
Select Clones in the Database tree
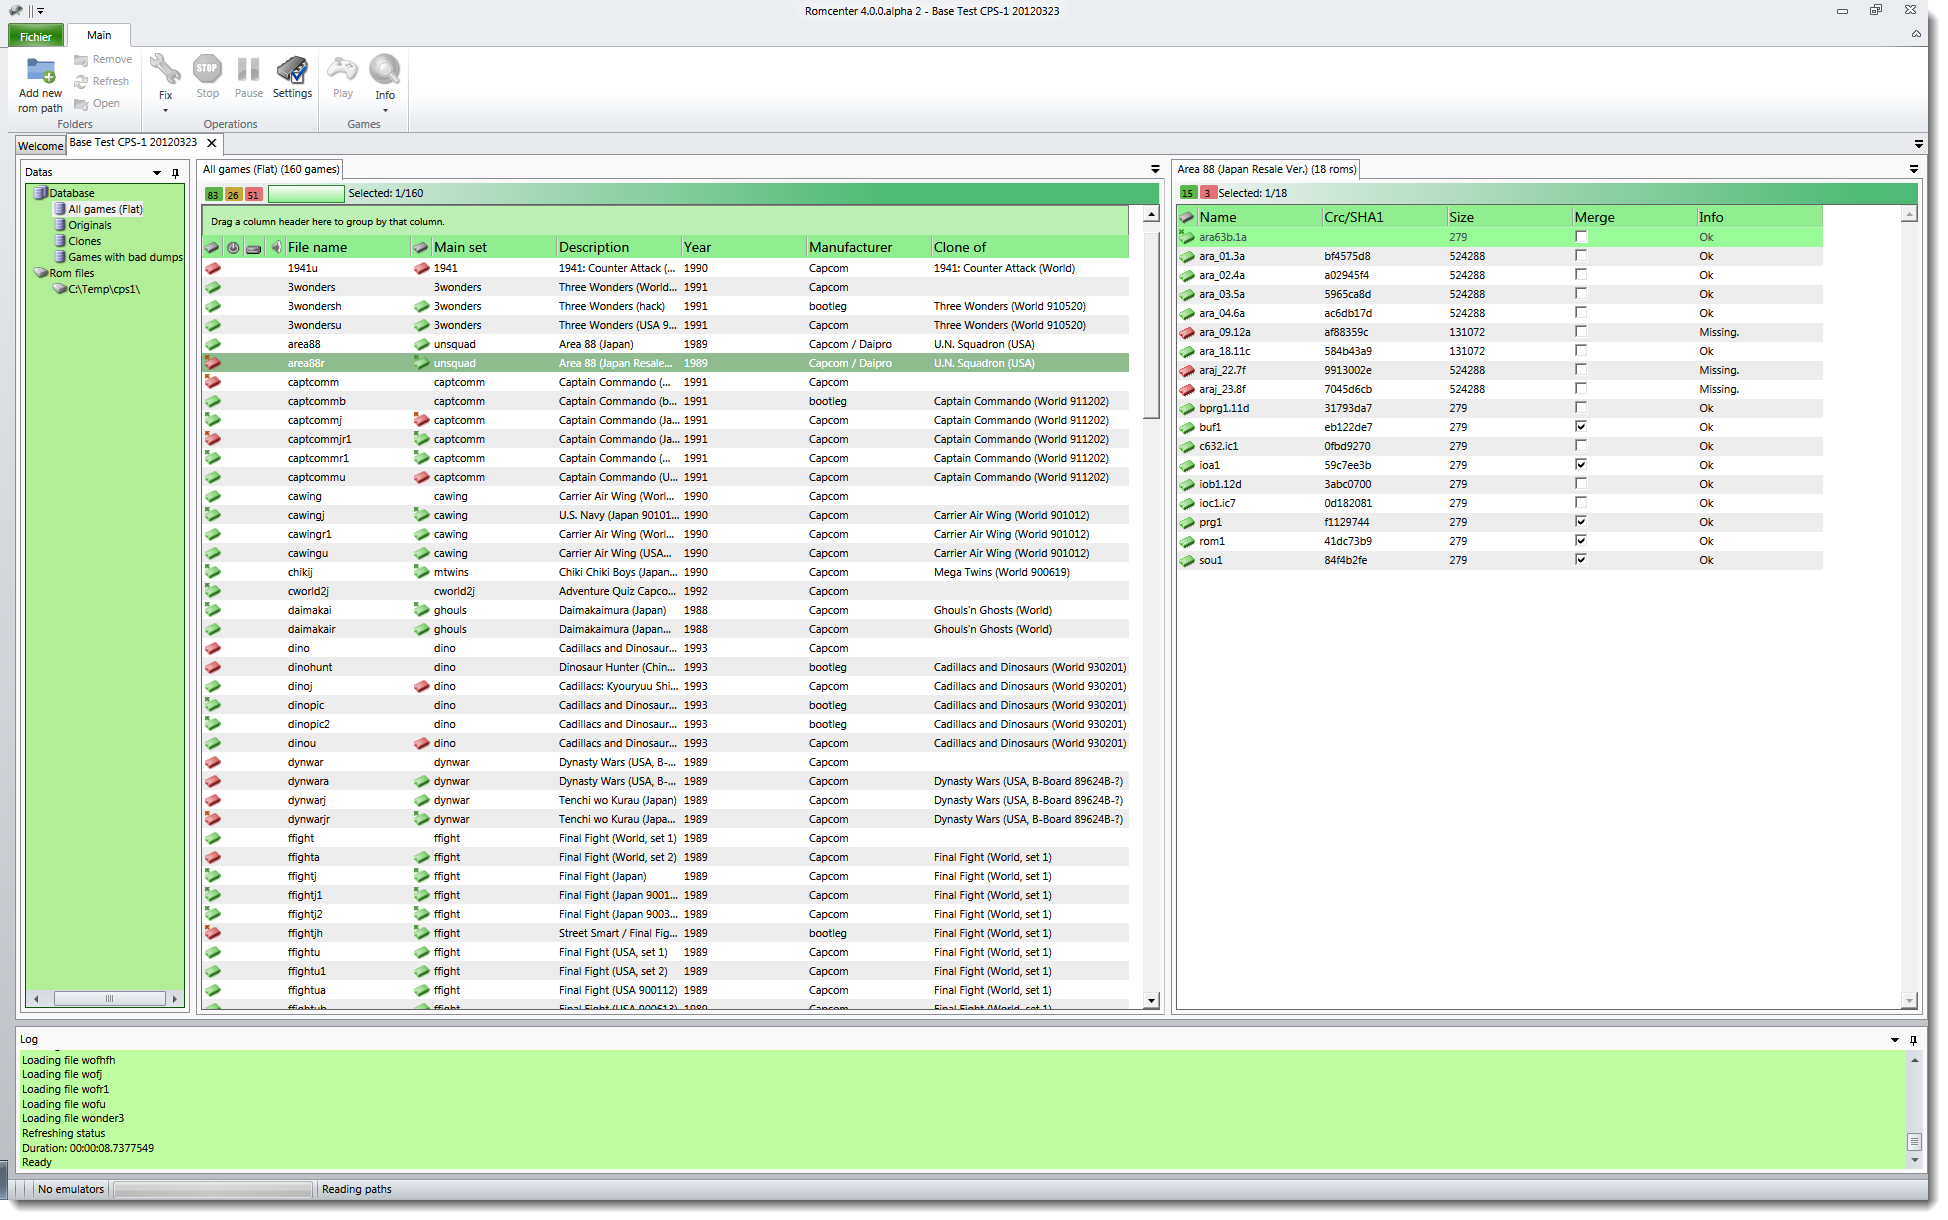pos(85,241)
